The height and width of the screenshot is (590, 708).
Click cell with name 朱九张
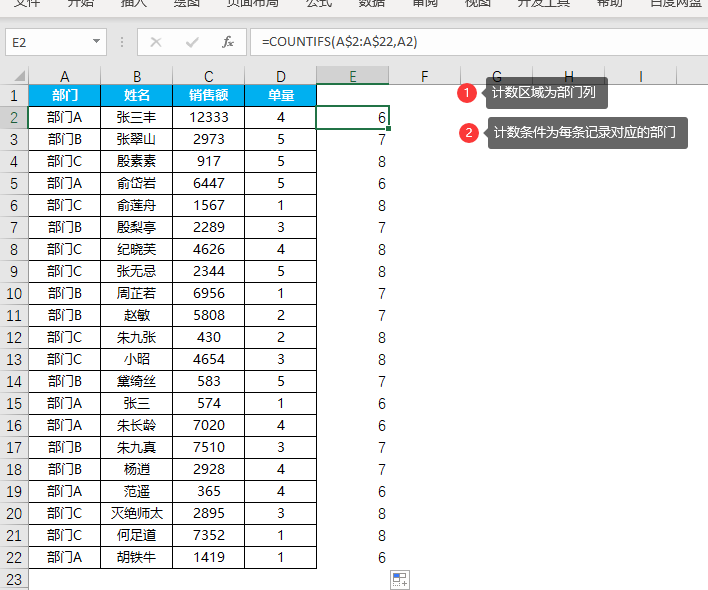(136, 337)
